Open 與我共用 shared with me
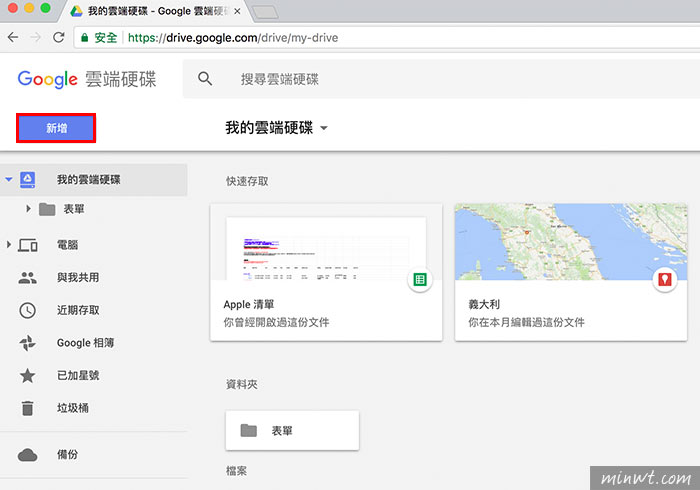 (x=78, y=277)
